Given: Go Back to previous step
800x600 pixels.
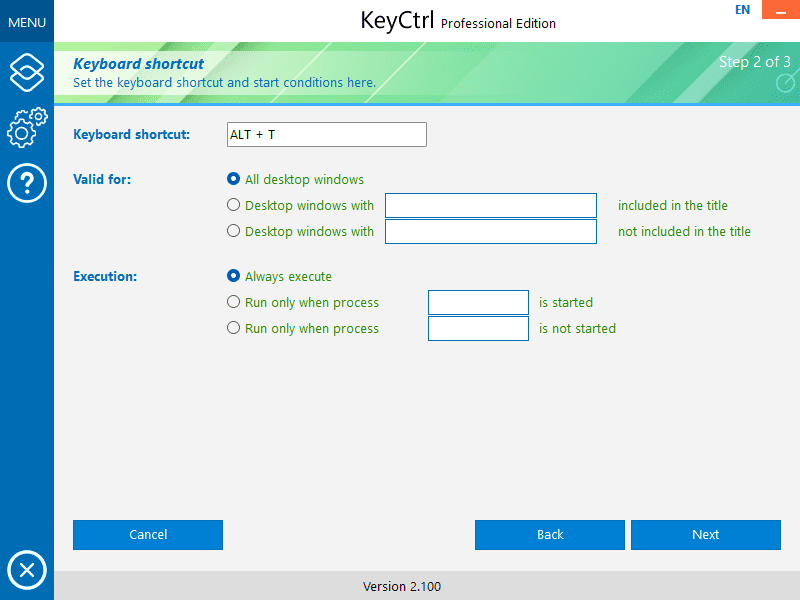Looking at the screenshot, I should (550, 535).
